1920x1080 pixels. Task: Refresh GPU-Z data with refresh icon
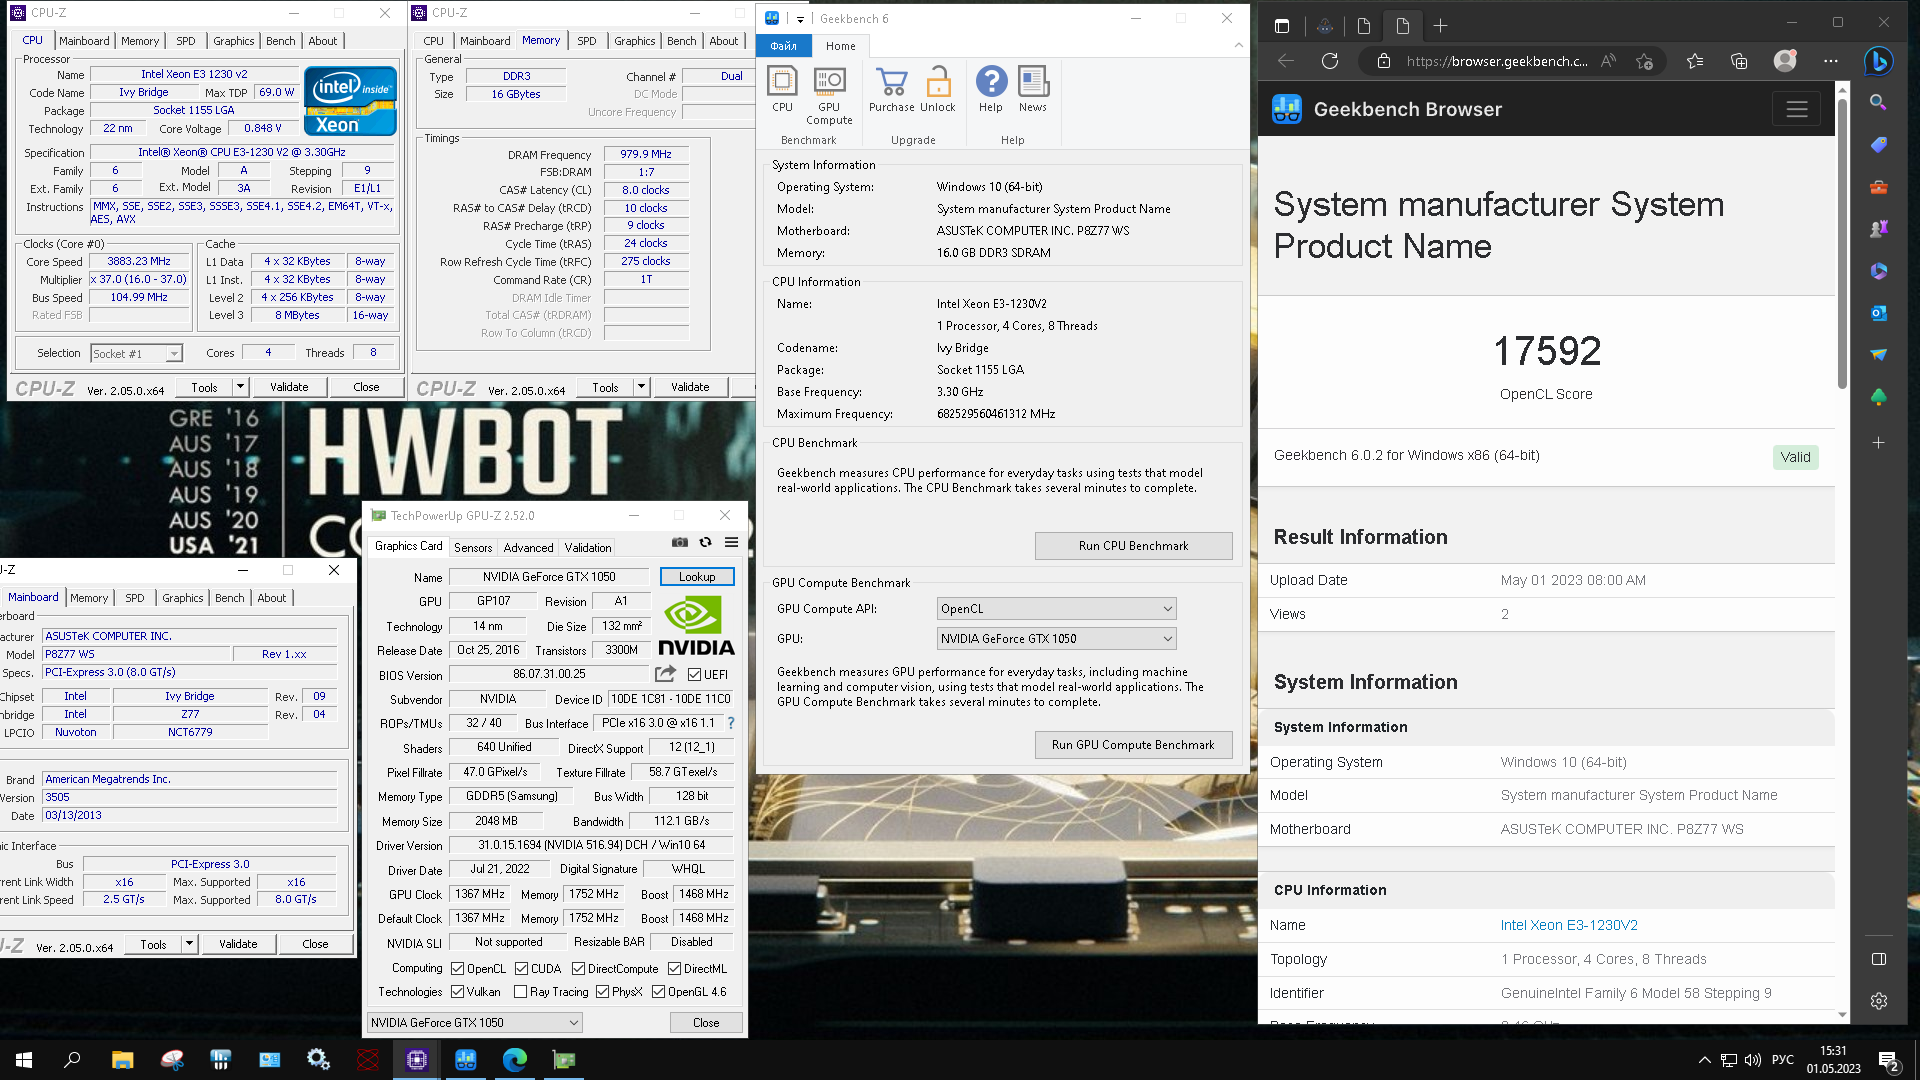(706, 542)
